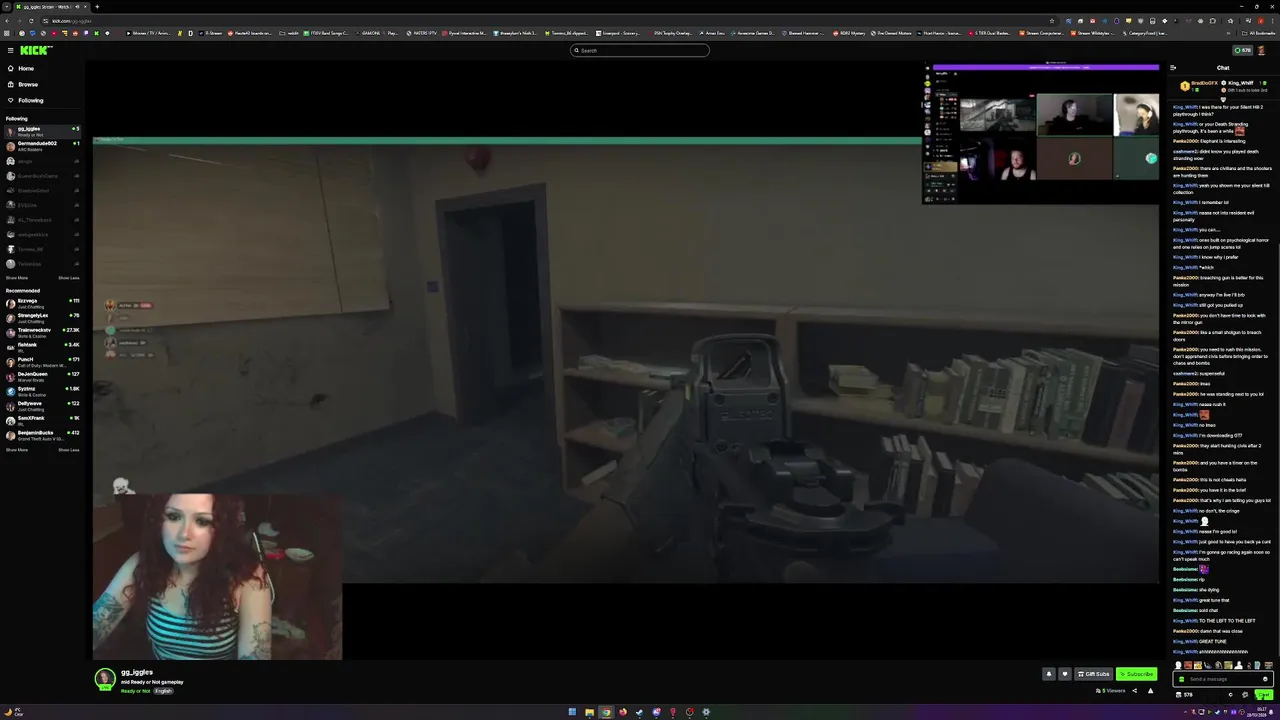Click the green badge icon in chat input
The width and height of the screenshot is (1280, 720).
coord(1182,679)
